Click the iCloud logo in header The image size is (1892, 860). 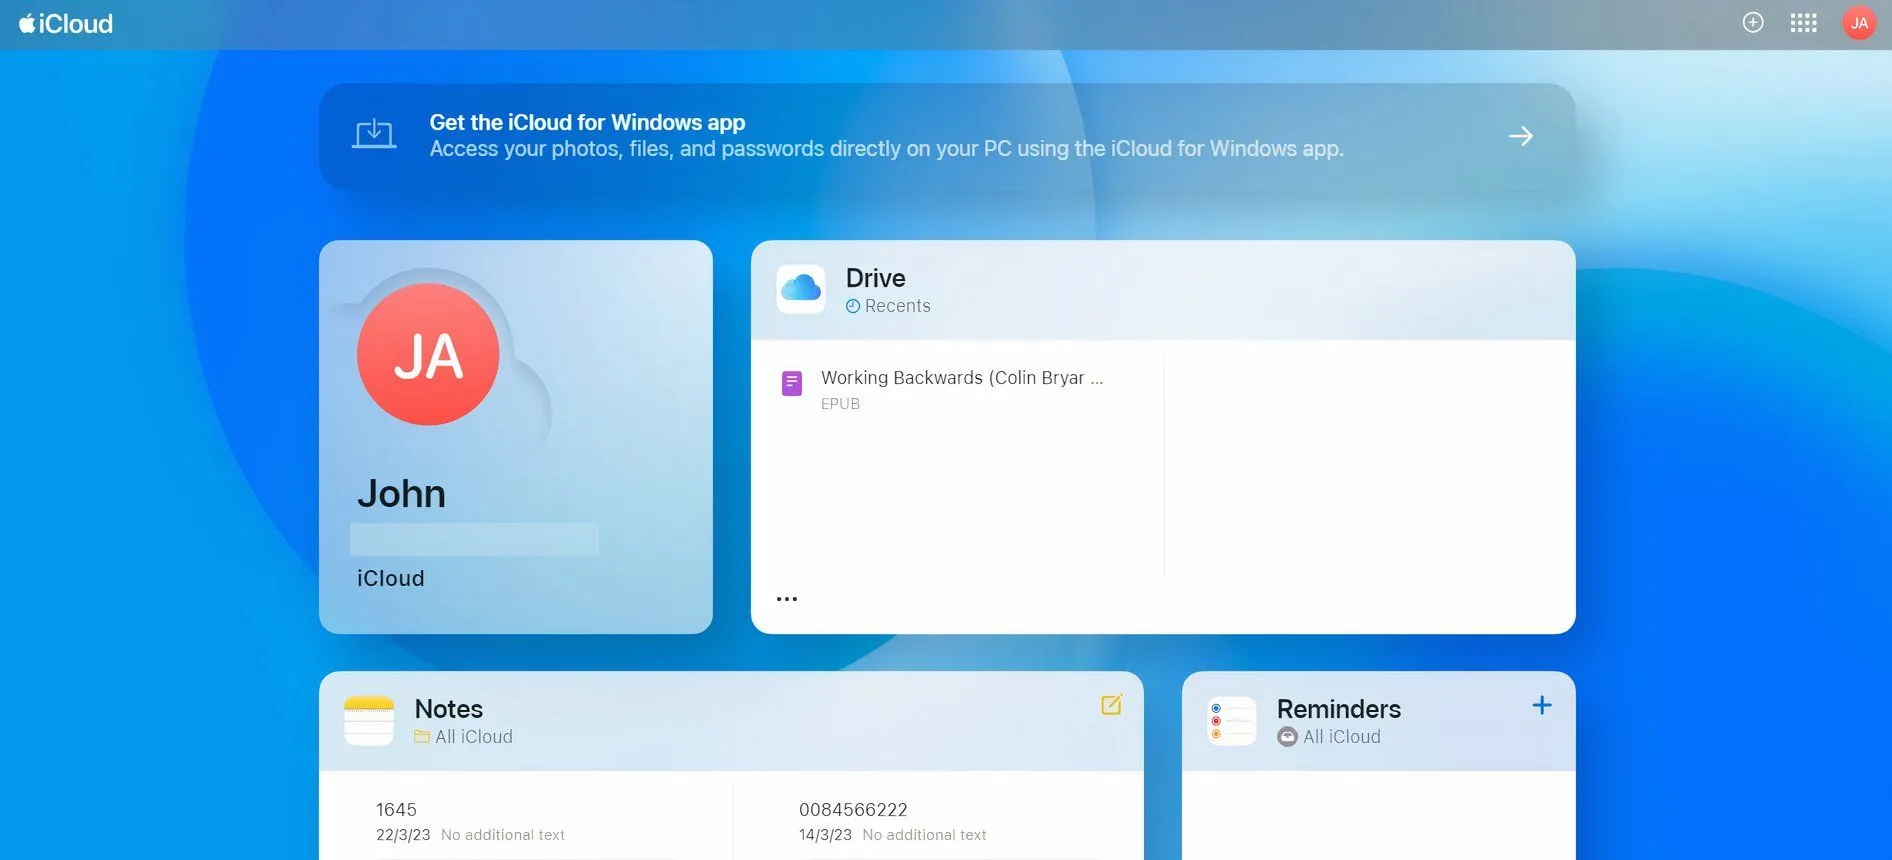click(66, 23)
